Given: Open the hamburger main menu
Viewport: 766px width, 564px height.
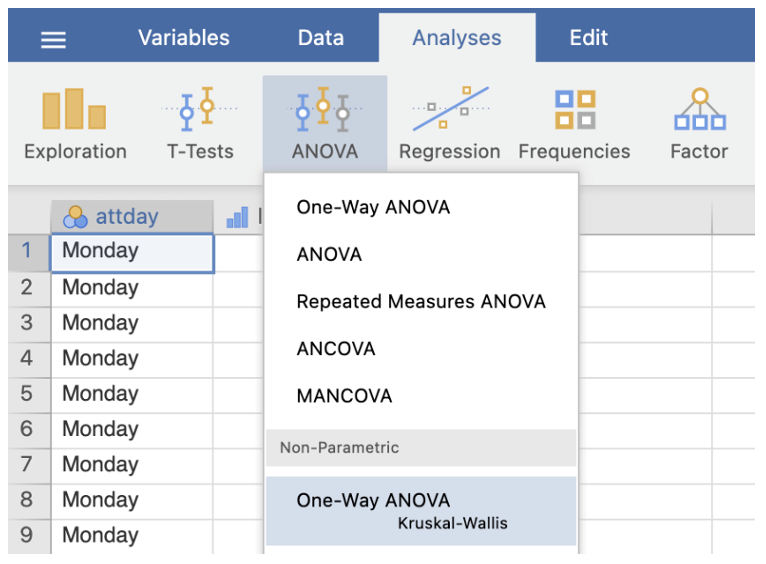Looking at the screenshot, I should pos(53,39).
